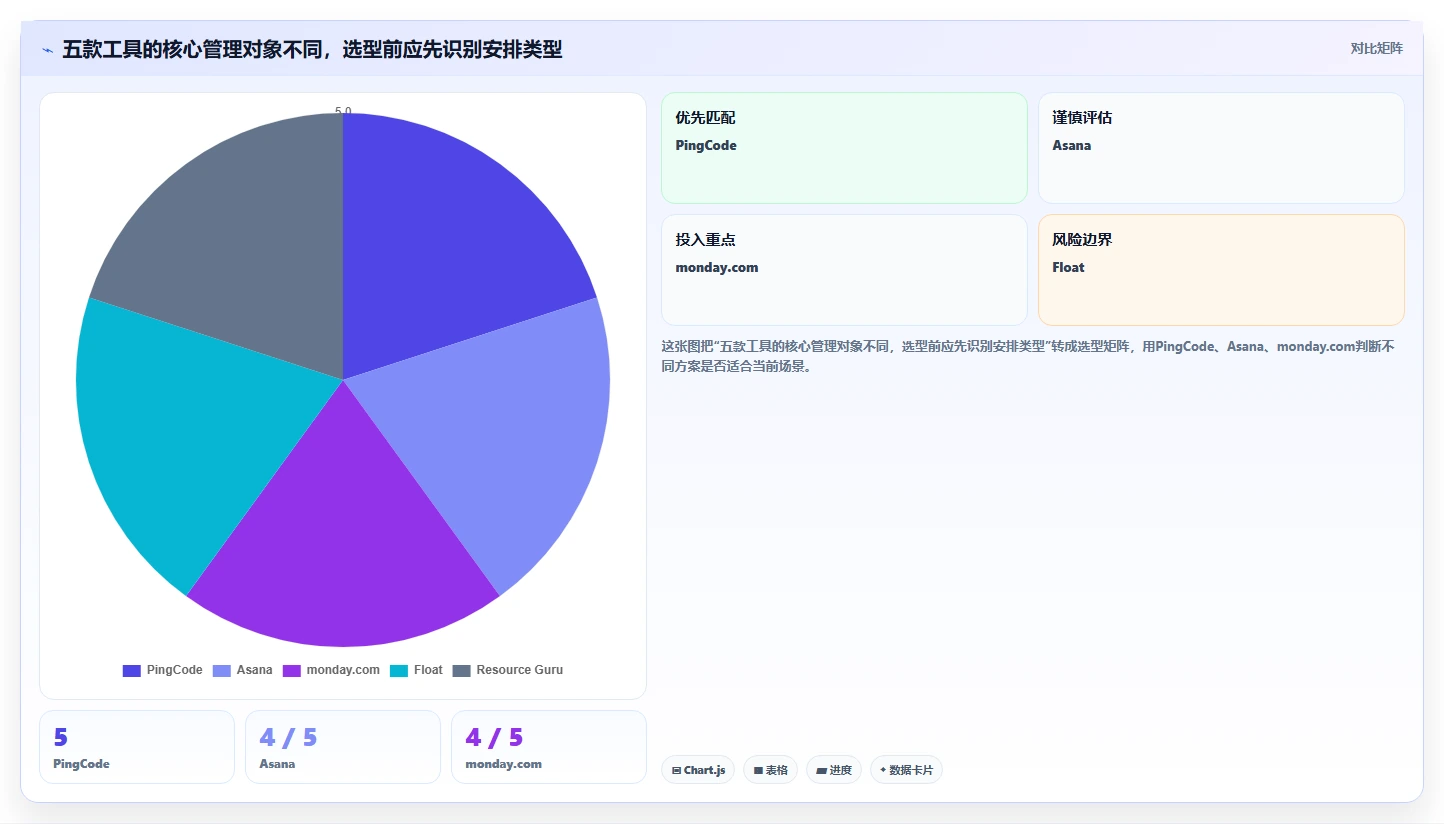Select the 数据卡片 tag chip
Image resolution: width=1444 pixels, height=824 pixels.
pos(906,770)
